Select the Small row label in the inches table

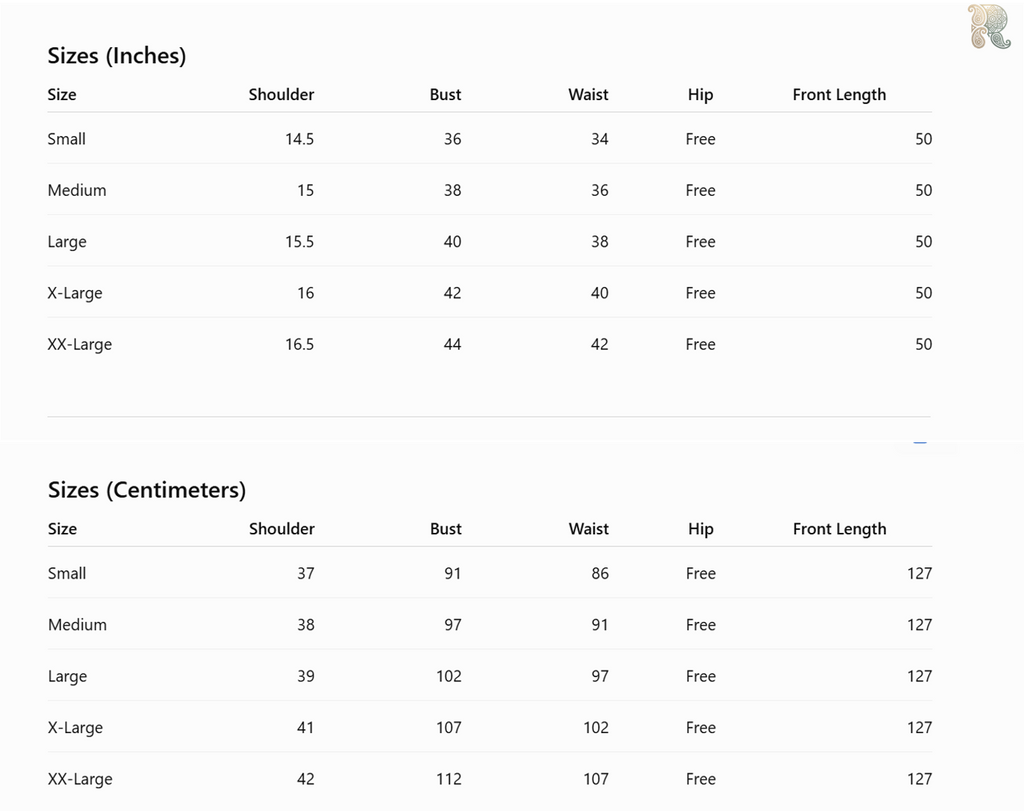click(67, 139)
